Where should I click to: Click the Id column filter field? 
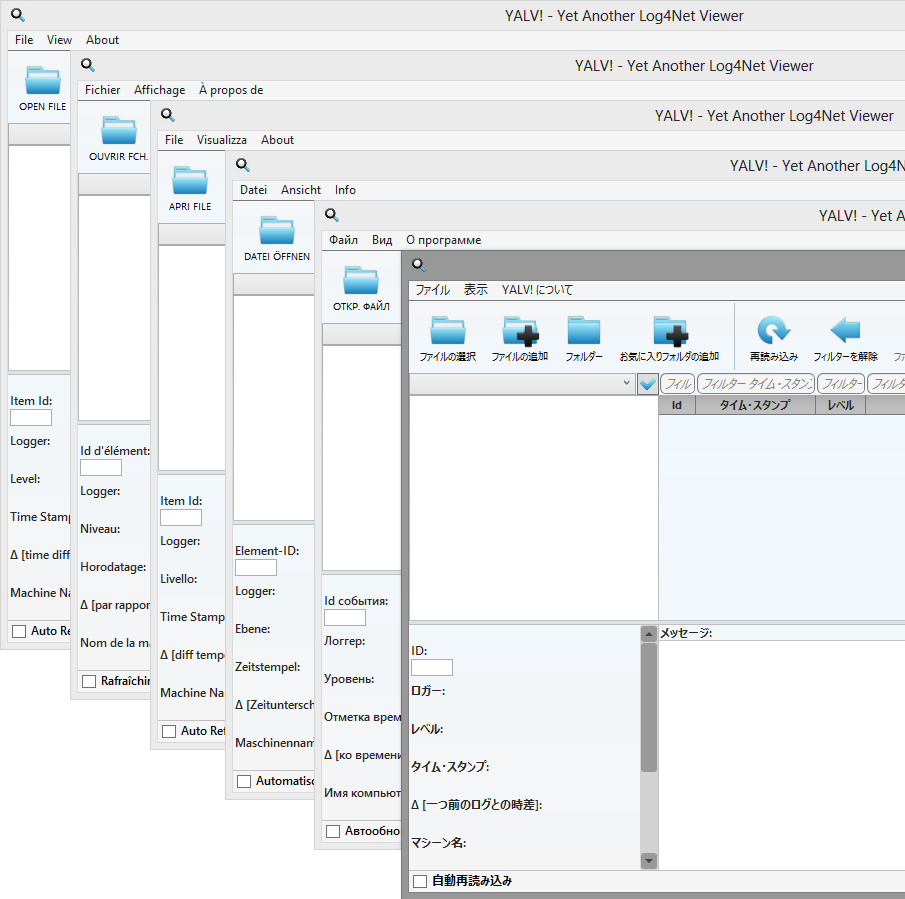click(x=678, y=384)
